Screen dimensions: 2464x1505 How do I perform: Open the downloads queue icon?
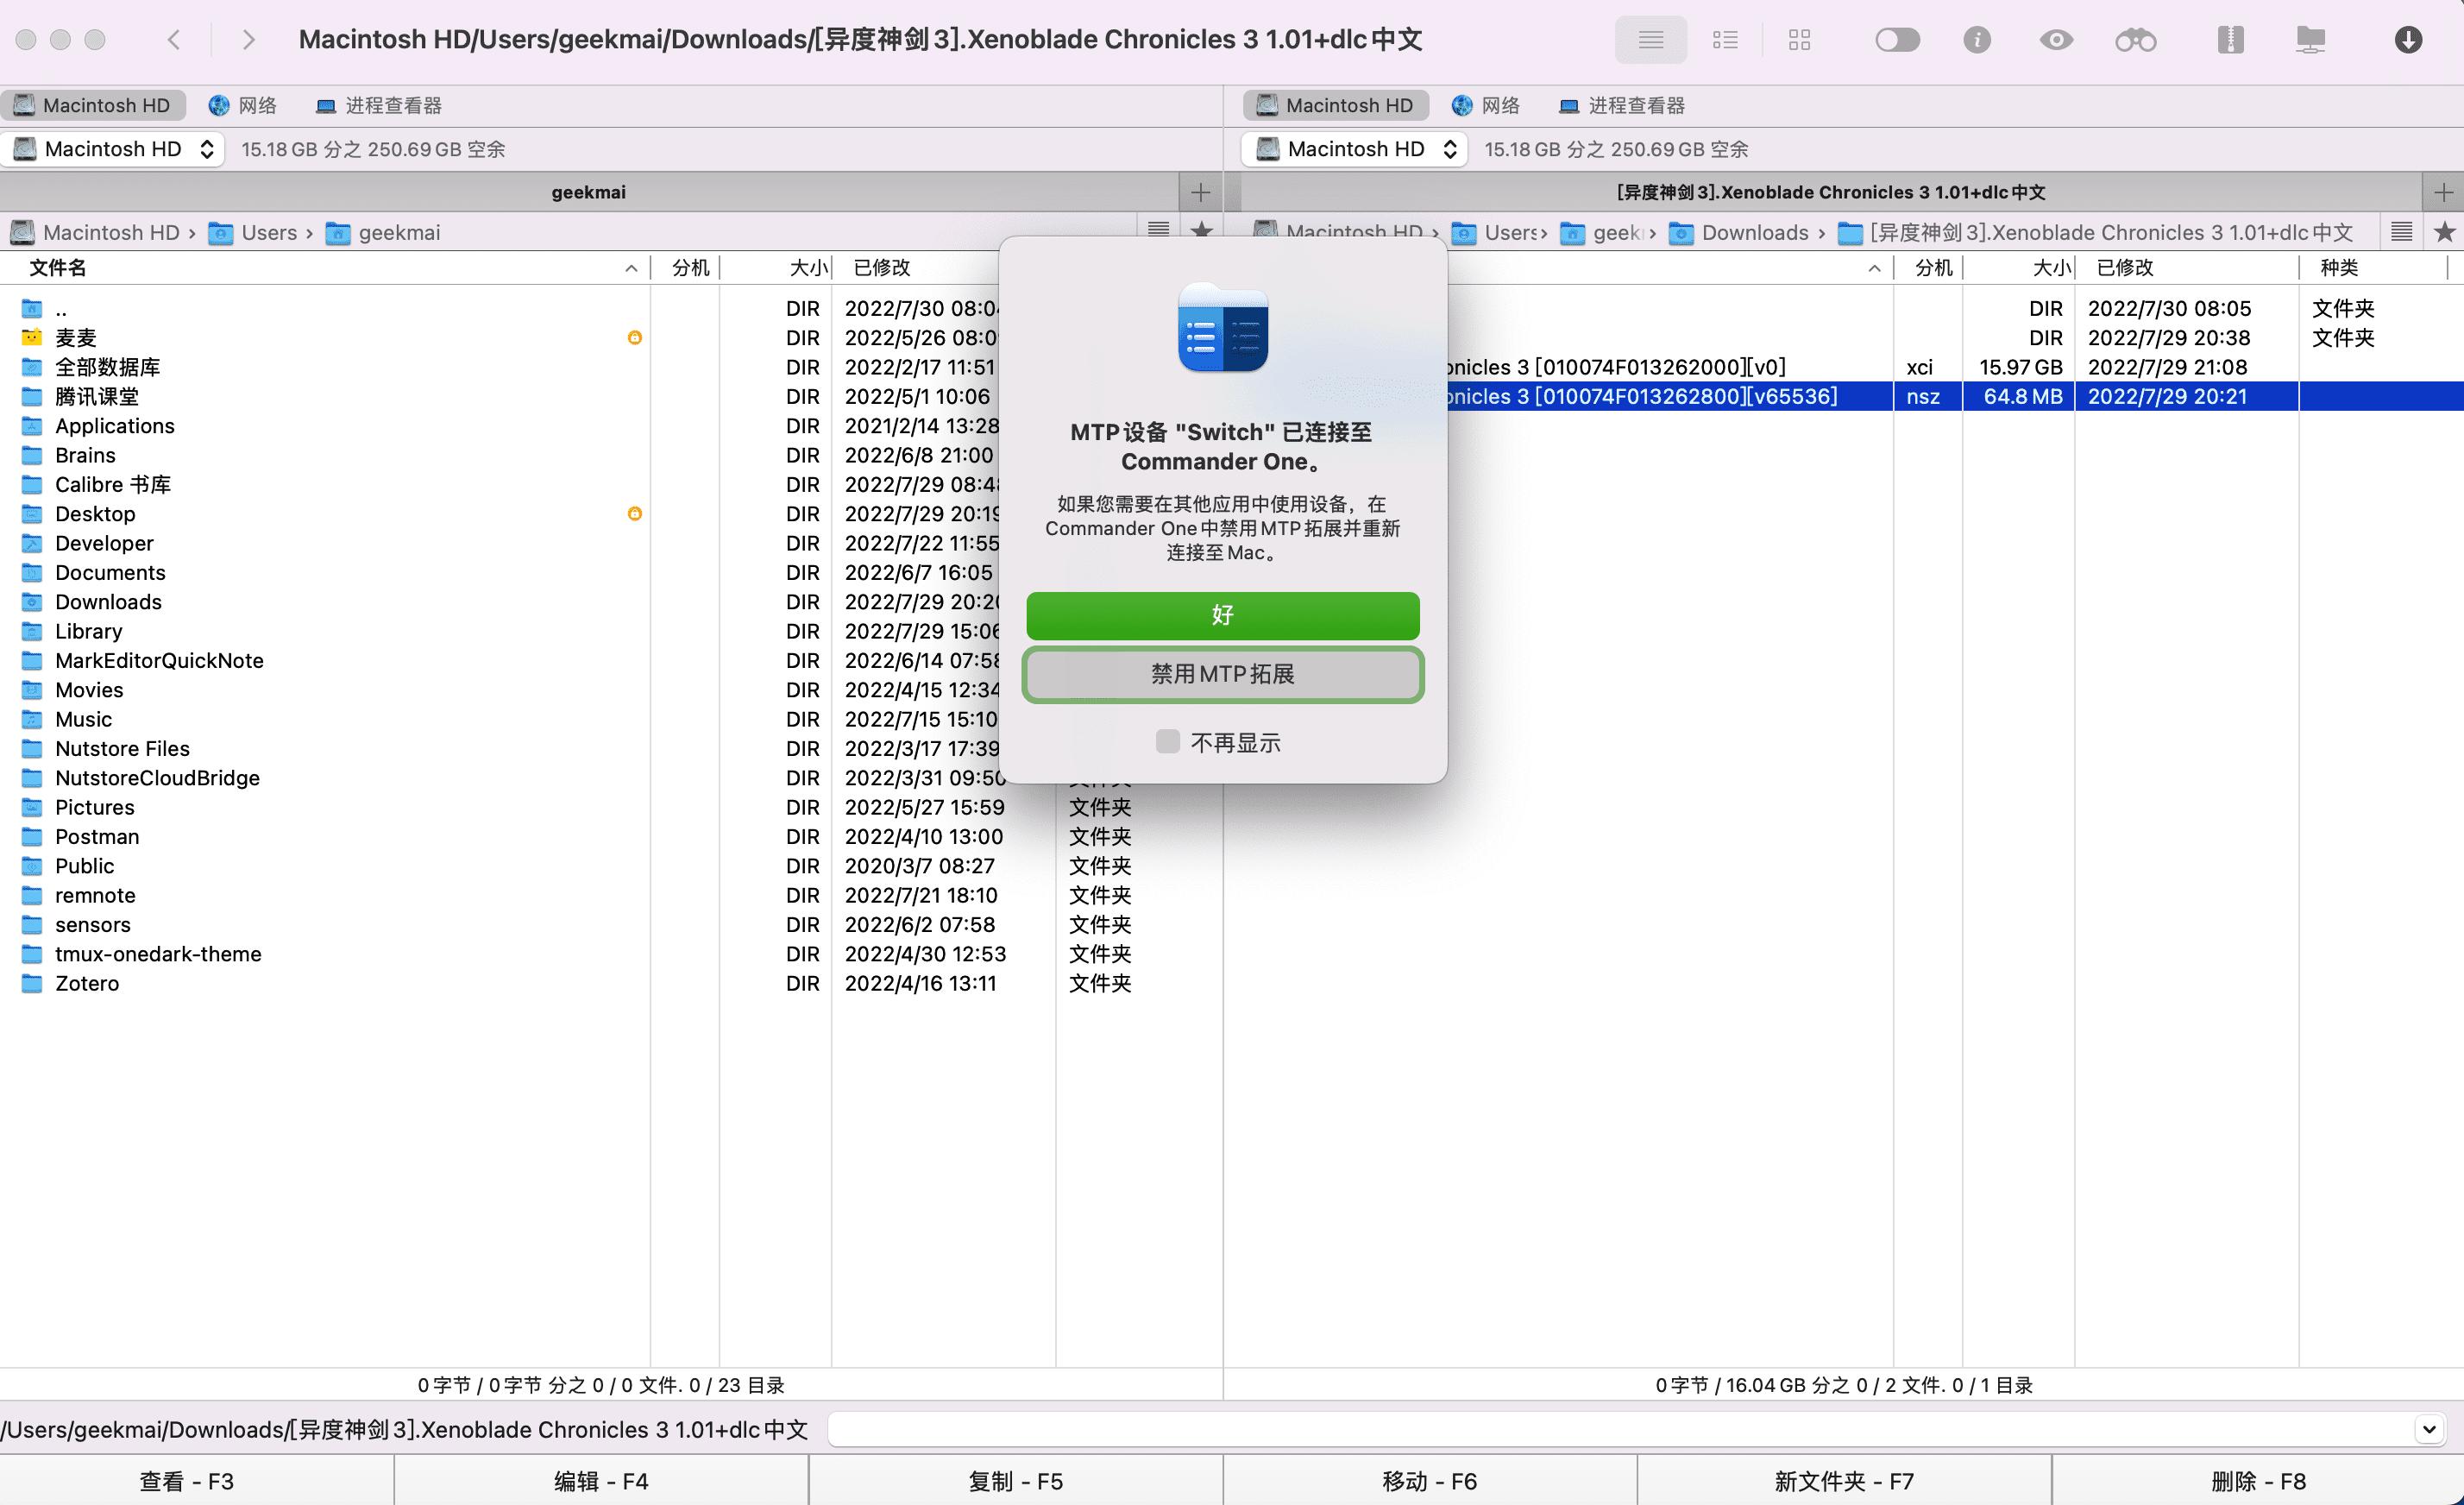[x=2408, y=40]
